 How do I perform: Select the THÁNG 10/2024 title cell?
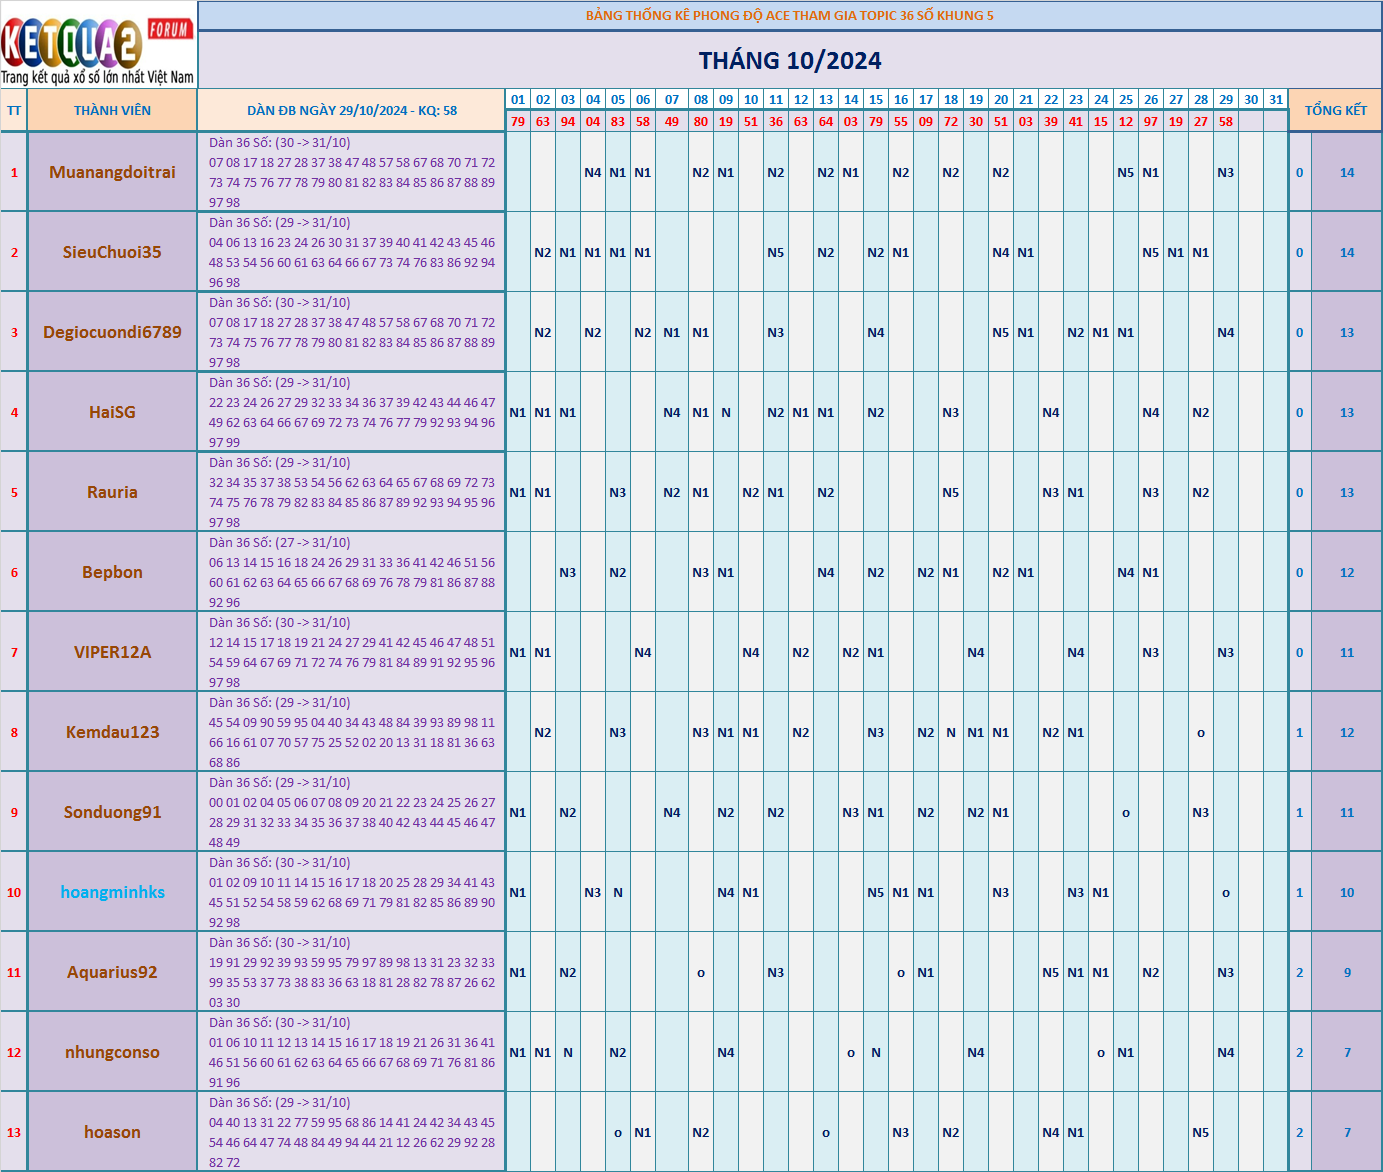(789, 61)
